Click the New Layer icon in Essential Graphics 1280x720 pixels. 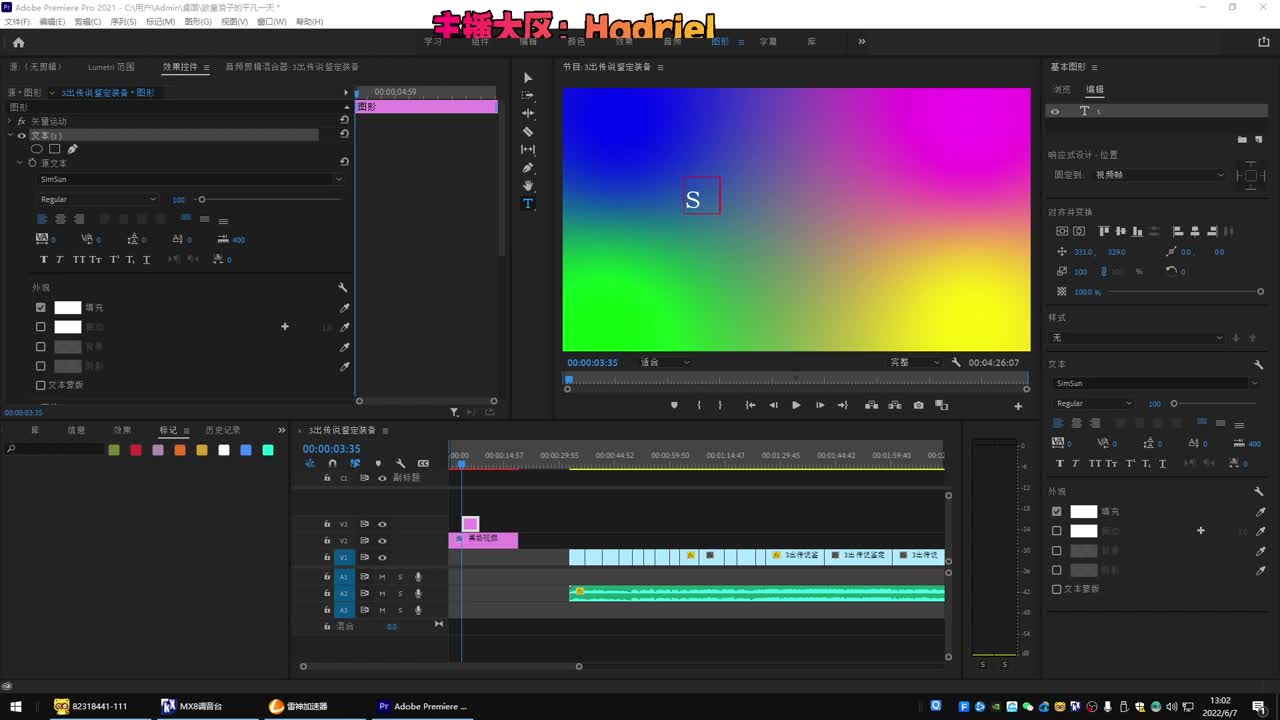1258,139
